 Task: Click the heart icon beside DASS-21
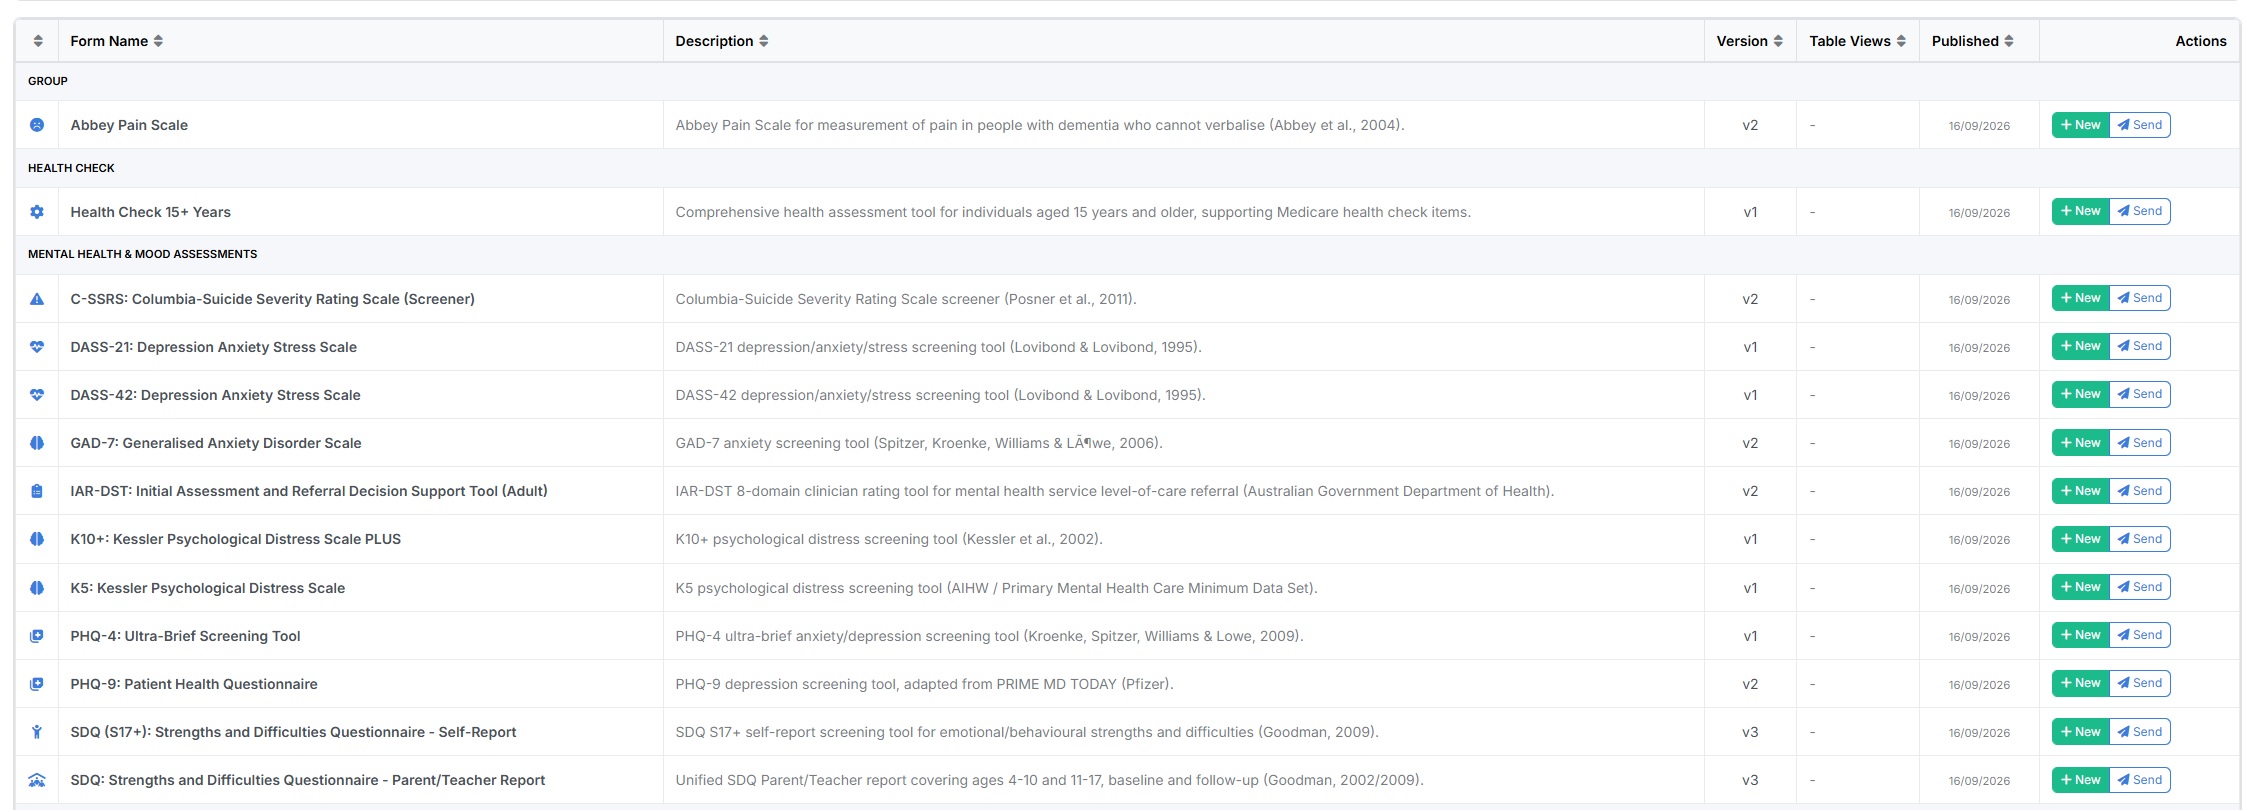pos(37,347)
